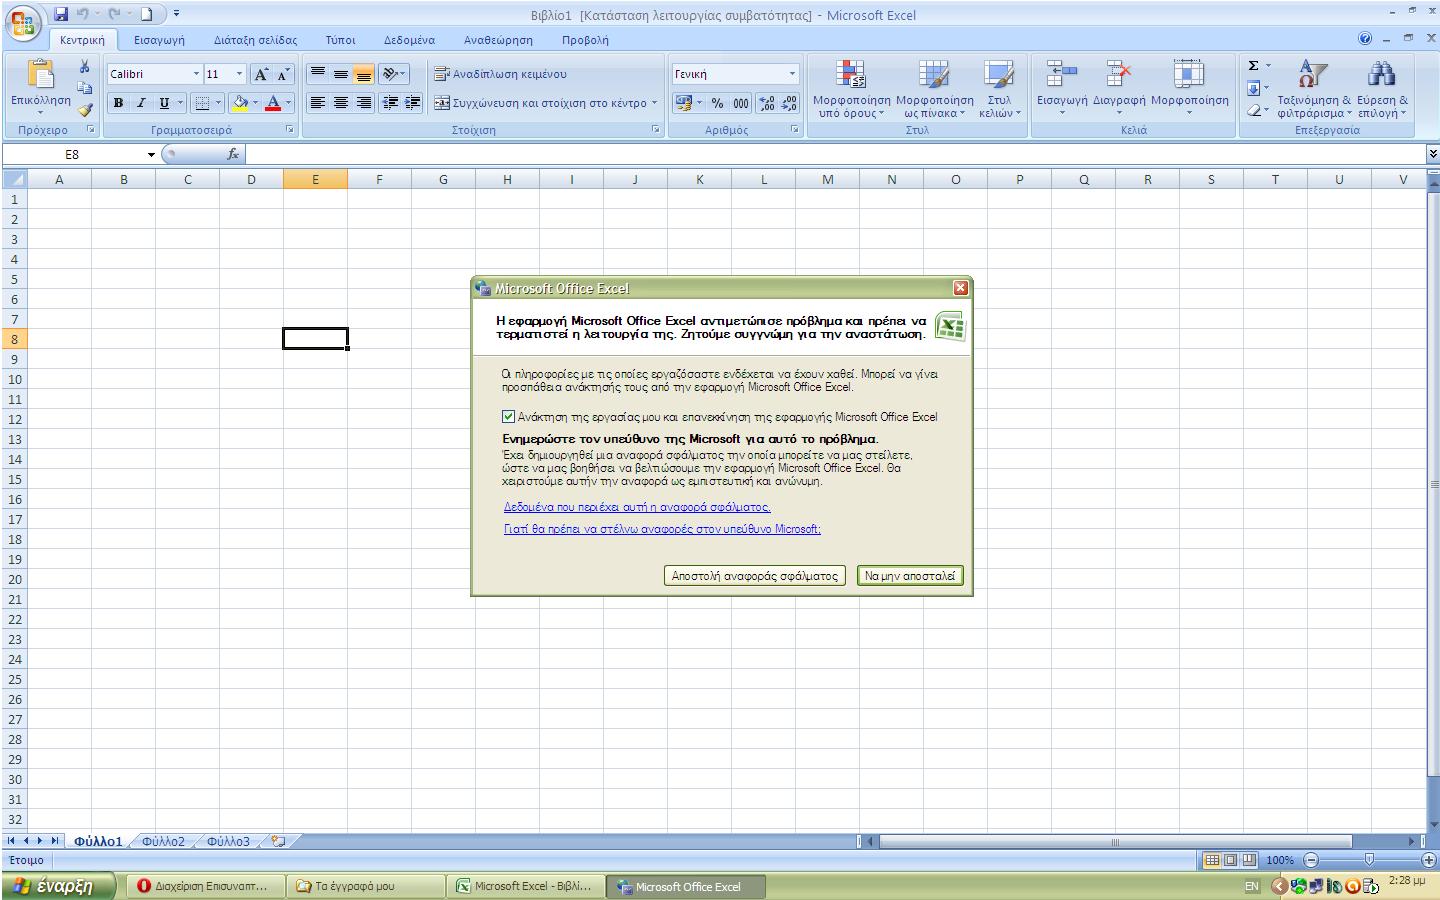
Task: Toggle Italic formatting
Action: [141, 103]
